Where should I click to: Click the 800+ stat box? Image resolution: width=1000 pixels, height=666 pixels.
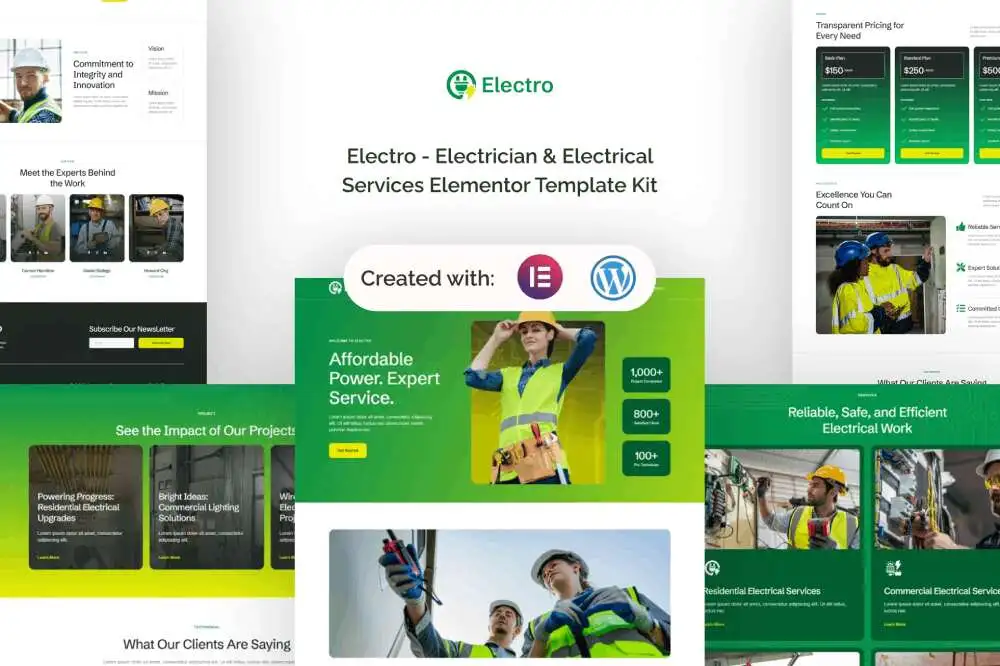coord(646,417)
